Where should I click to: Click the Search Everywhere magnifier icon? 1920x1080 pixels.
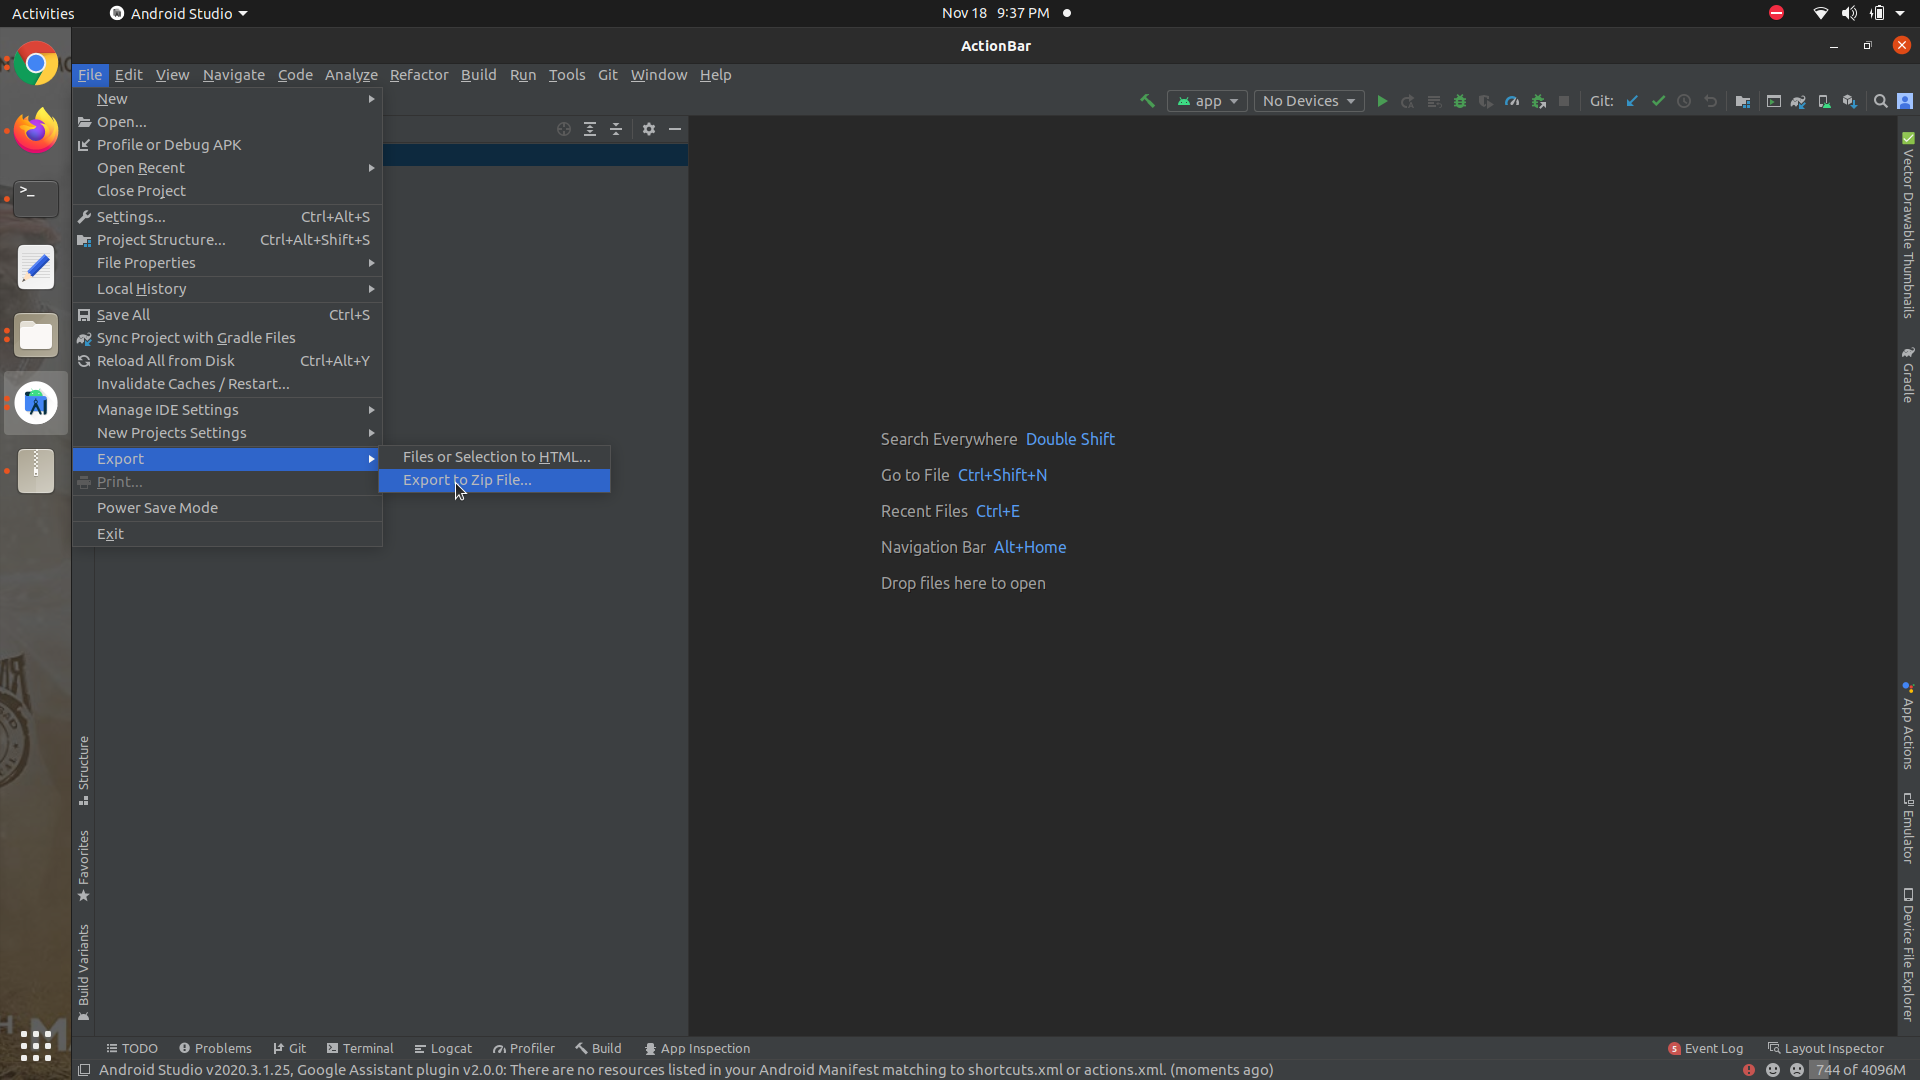1881,101
